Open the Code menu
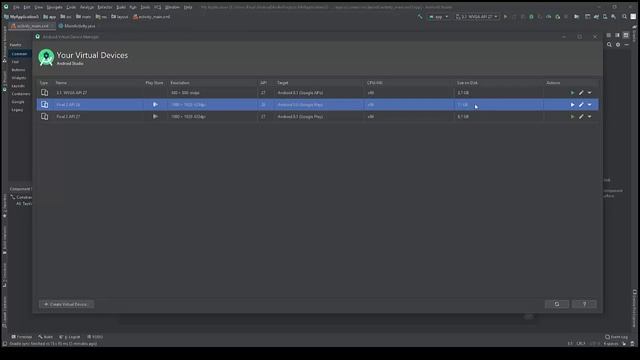 [71, 7]
